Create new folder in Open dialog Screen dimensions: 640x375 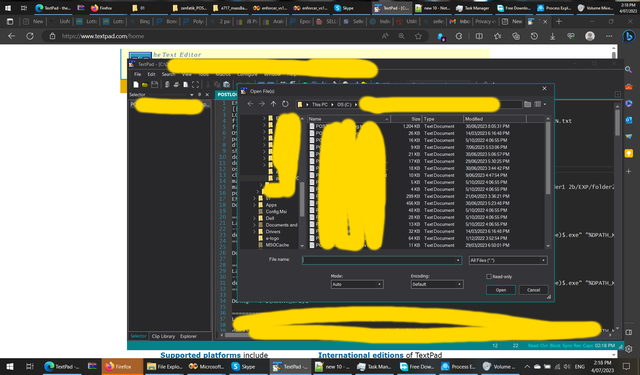(x=528, y=104)
